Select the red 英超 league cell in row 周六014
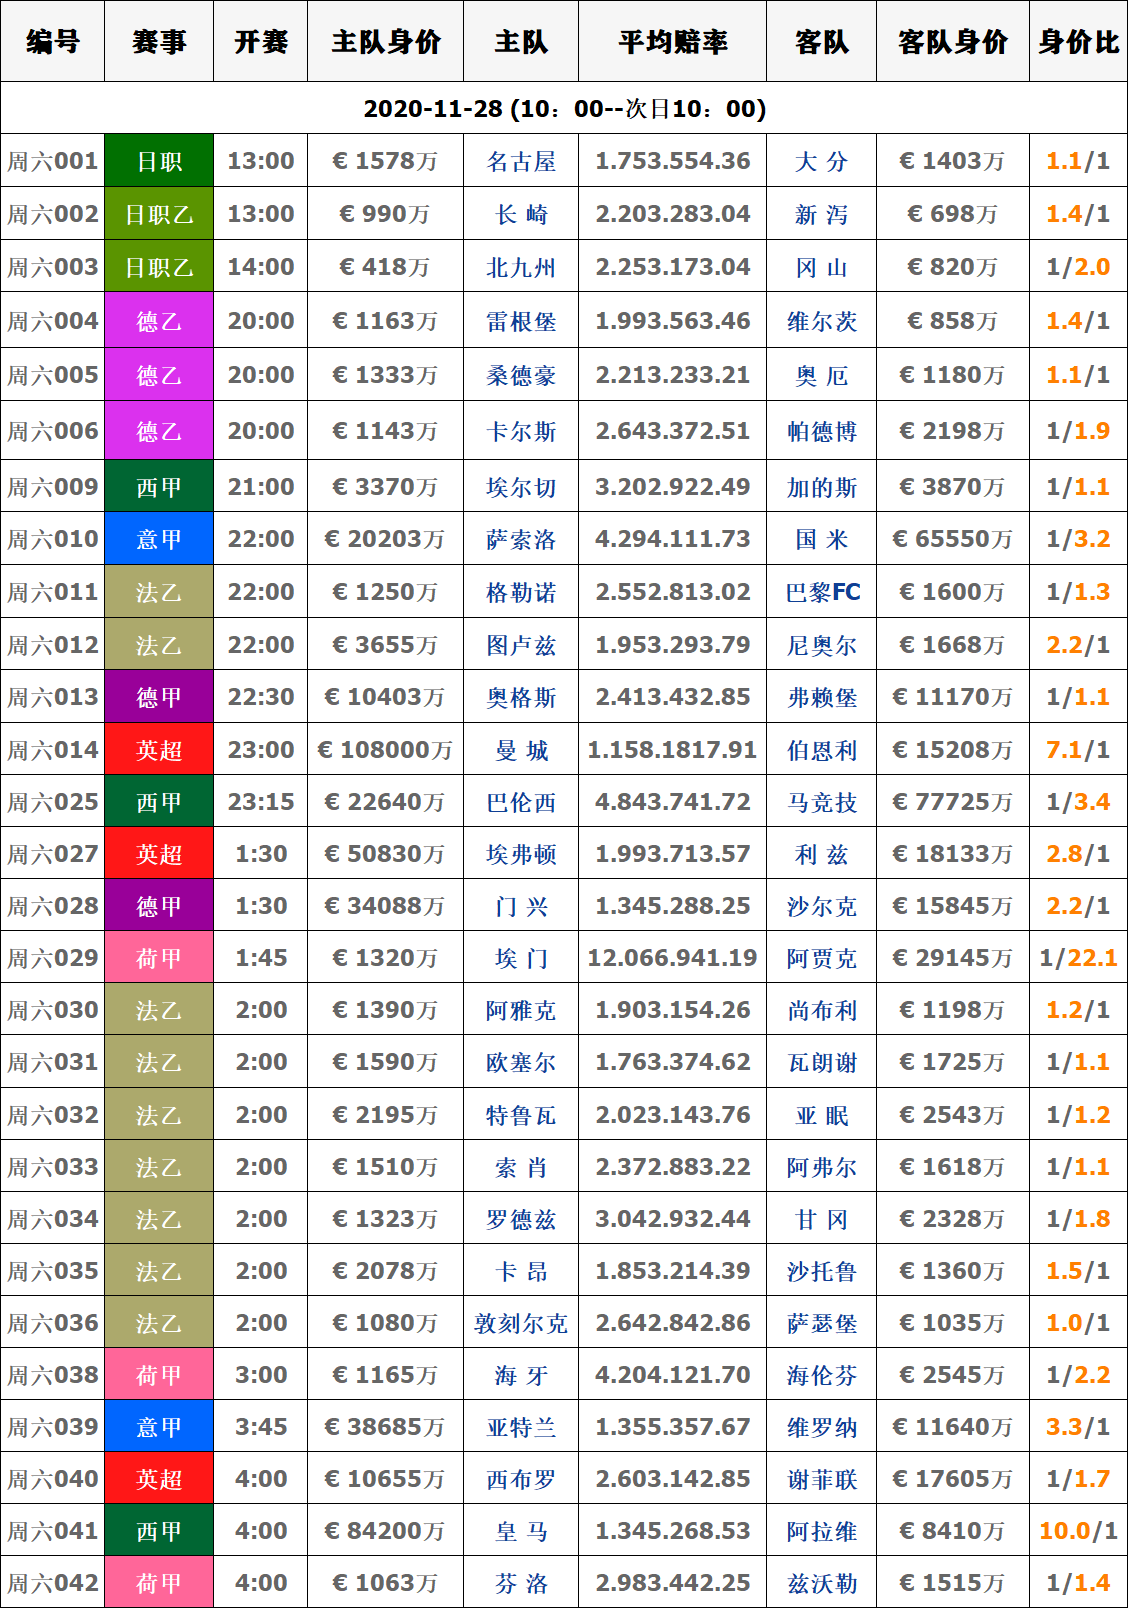This screenshot has height=1608, width=1128. tap(159, 751)
